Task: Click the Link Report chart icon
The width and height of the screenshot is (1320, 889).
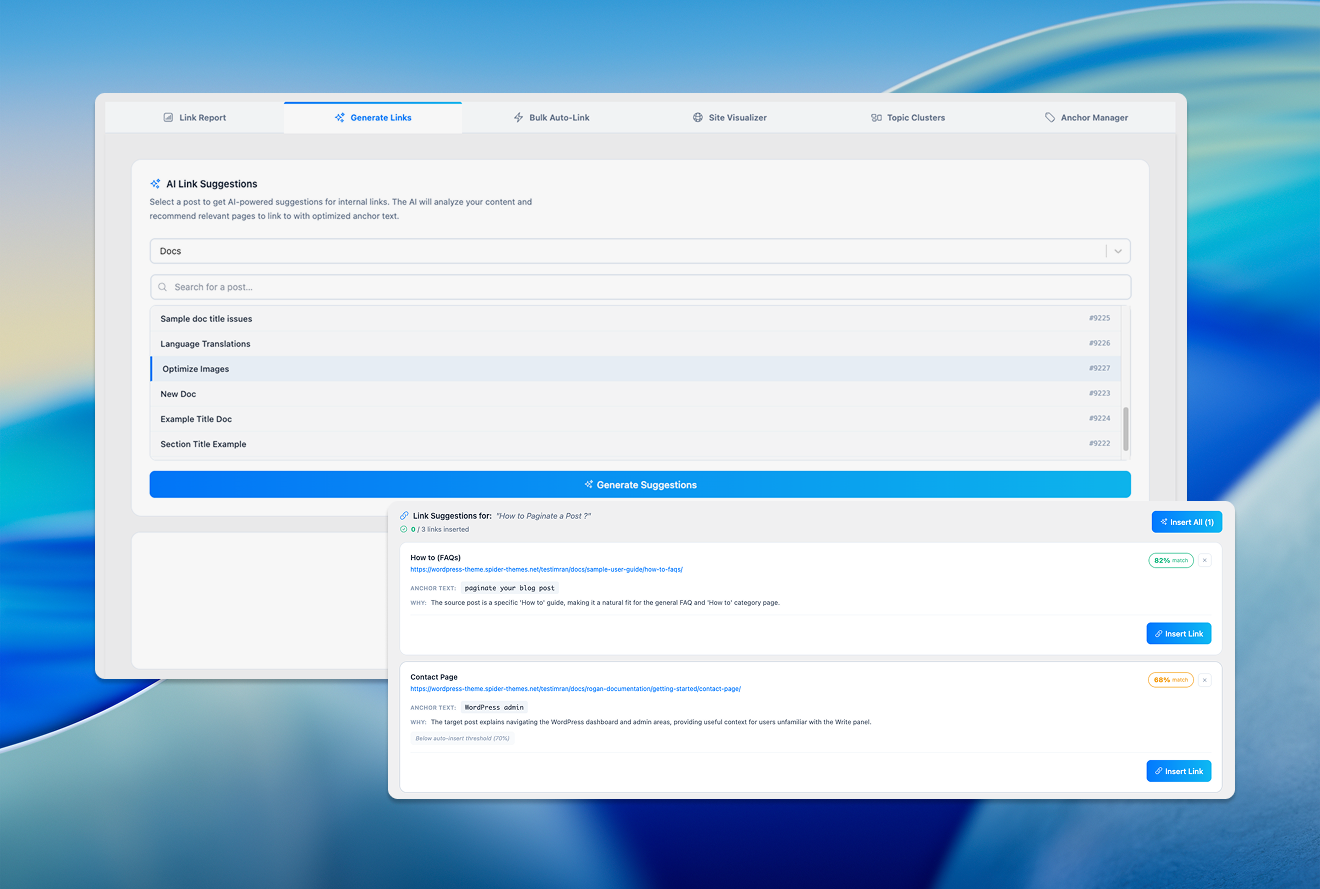Action: 168,118
